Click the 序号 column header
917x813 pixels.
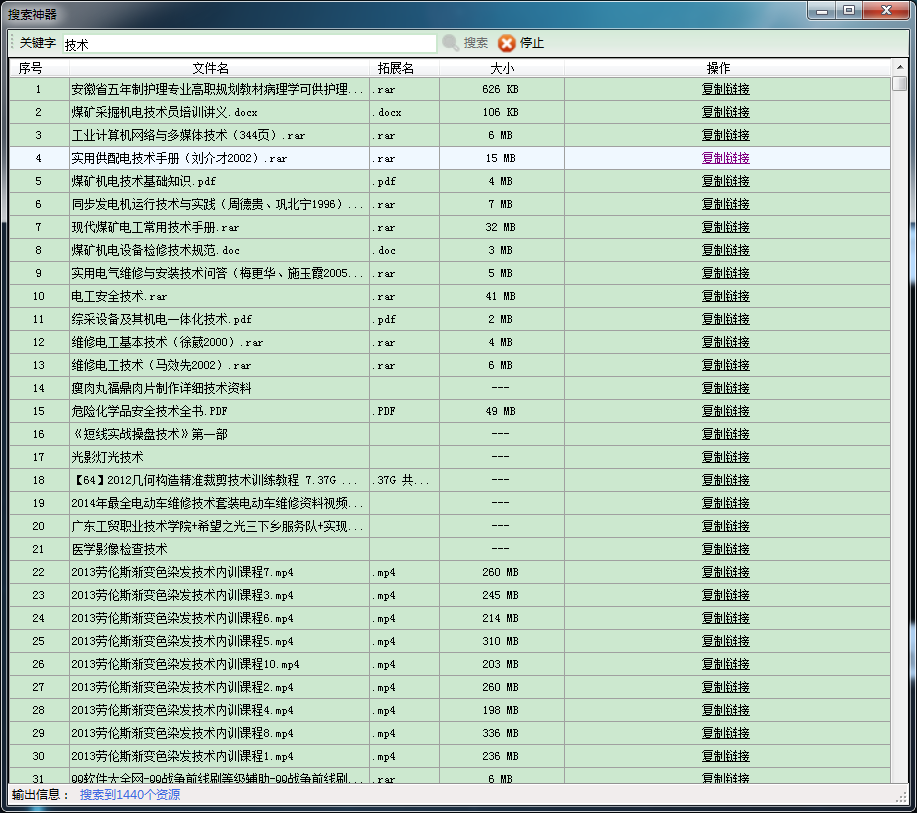[31, 68]
